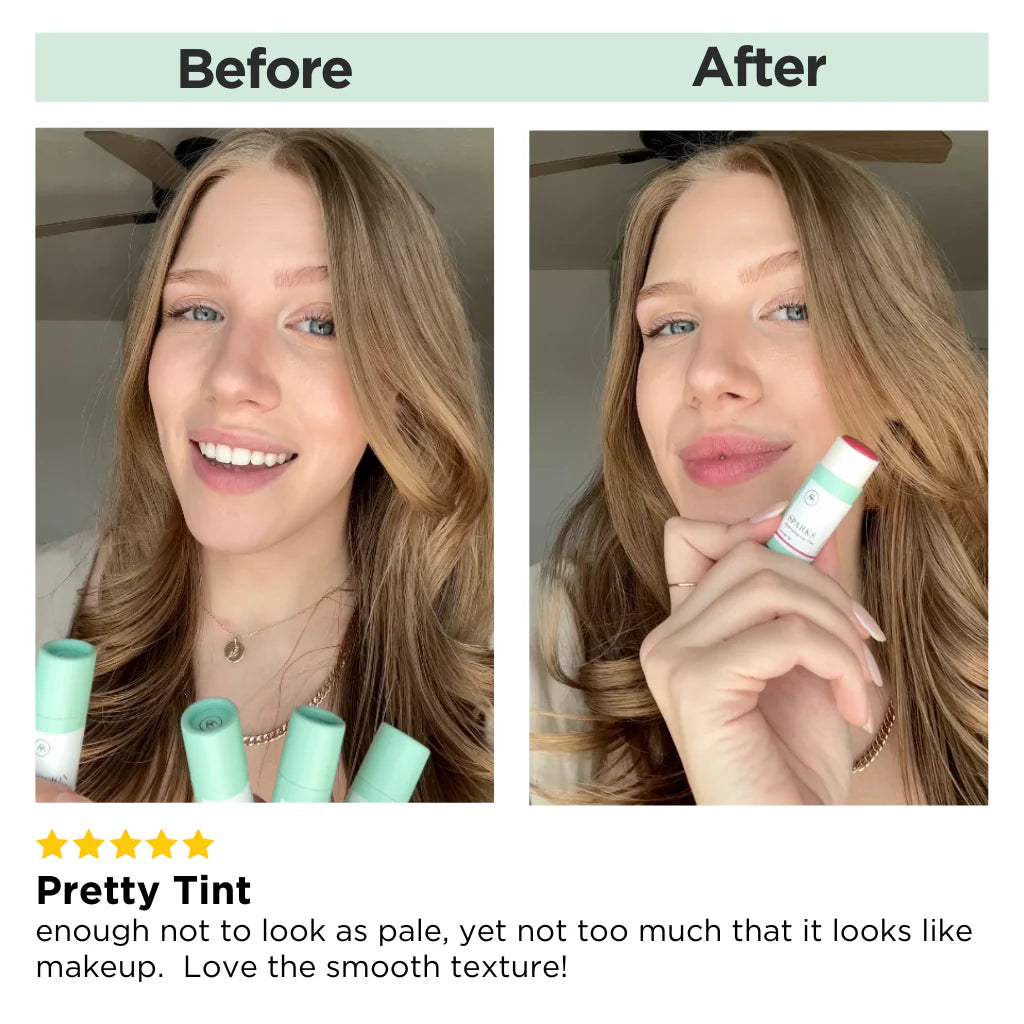
Task: Click the round pendant on the necklace
Action: 233,650
